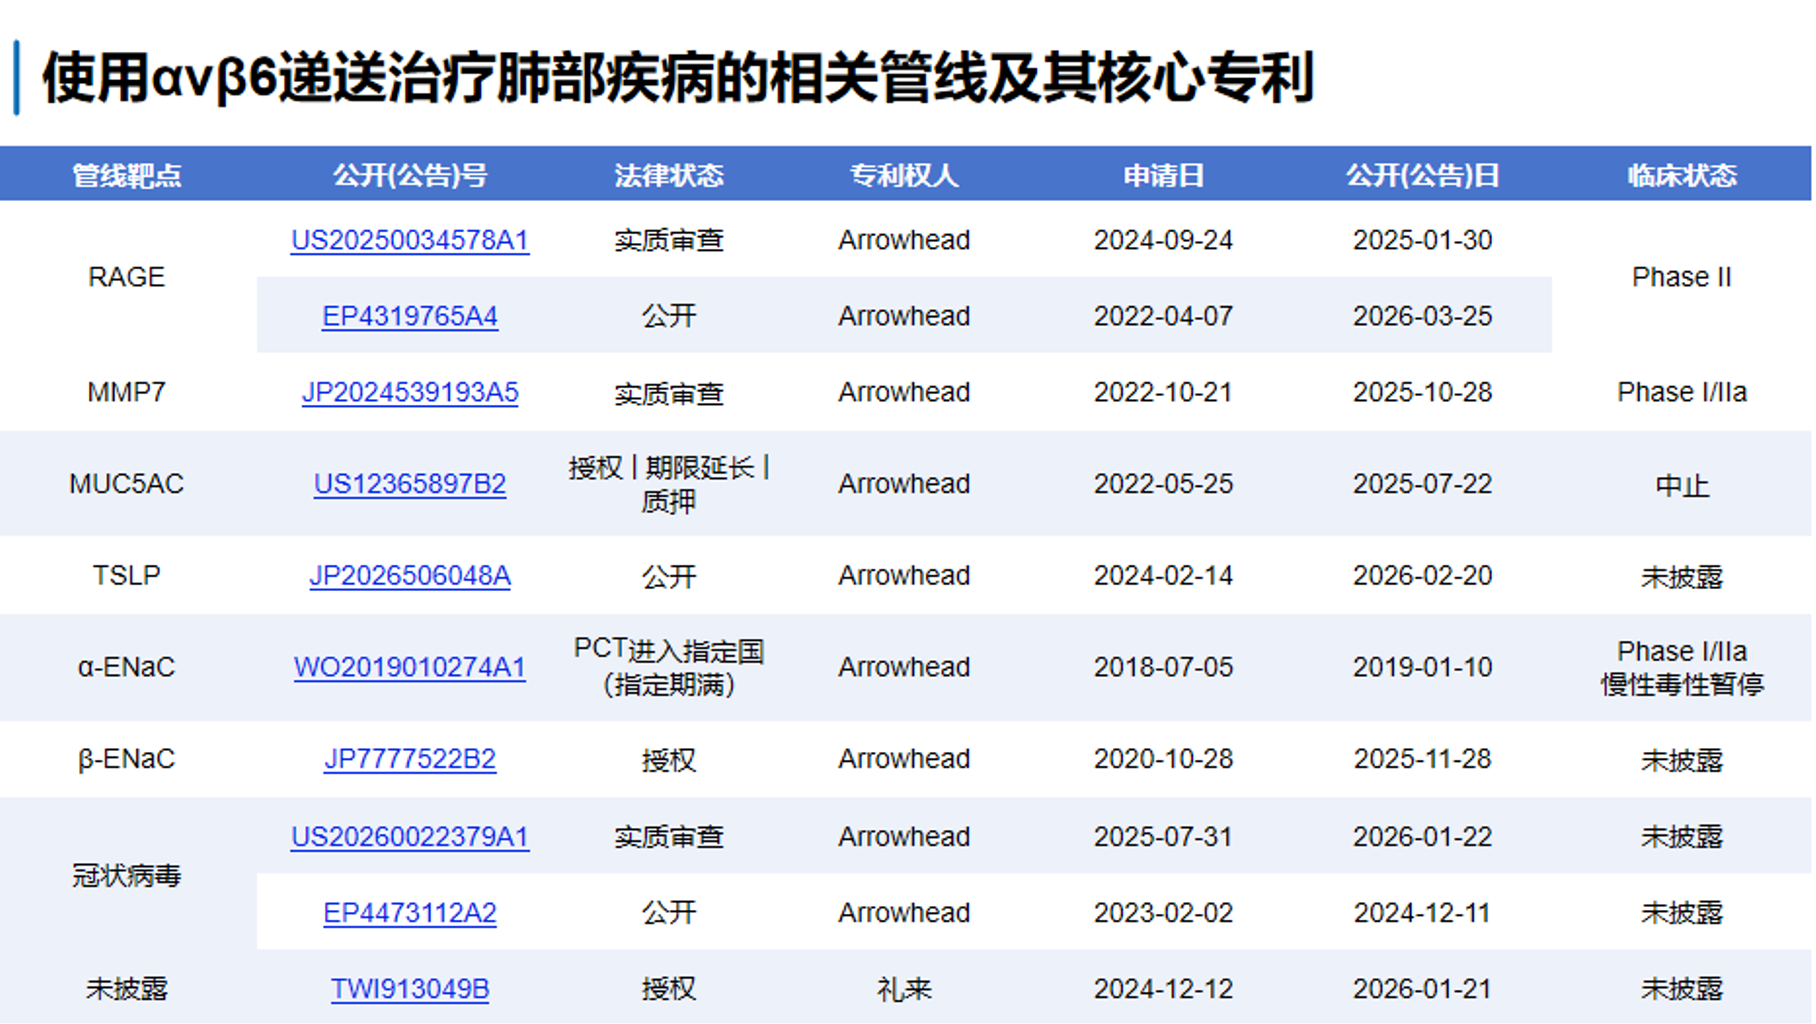Open the US20260022379A1 patent link
1816x1024 pixels.
pos(411,837)
